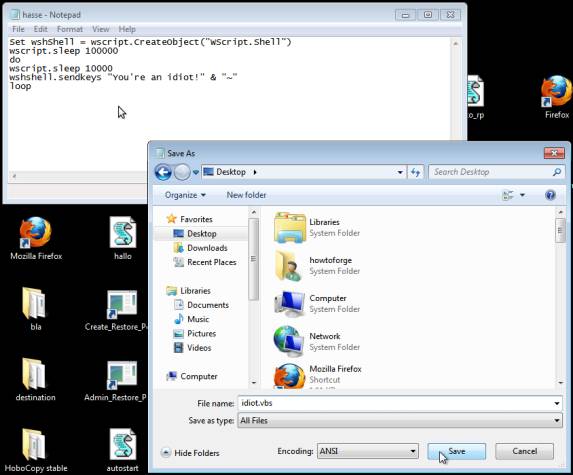The image size is (573, 475).
Task: Select the autostart script icon
Action: point(123,450)
